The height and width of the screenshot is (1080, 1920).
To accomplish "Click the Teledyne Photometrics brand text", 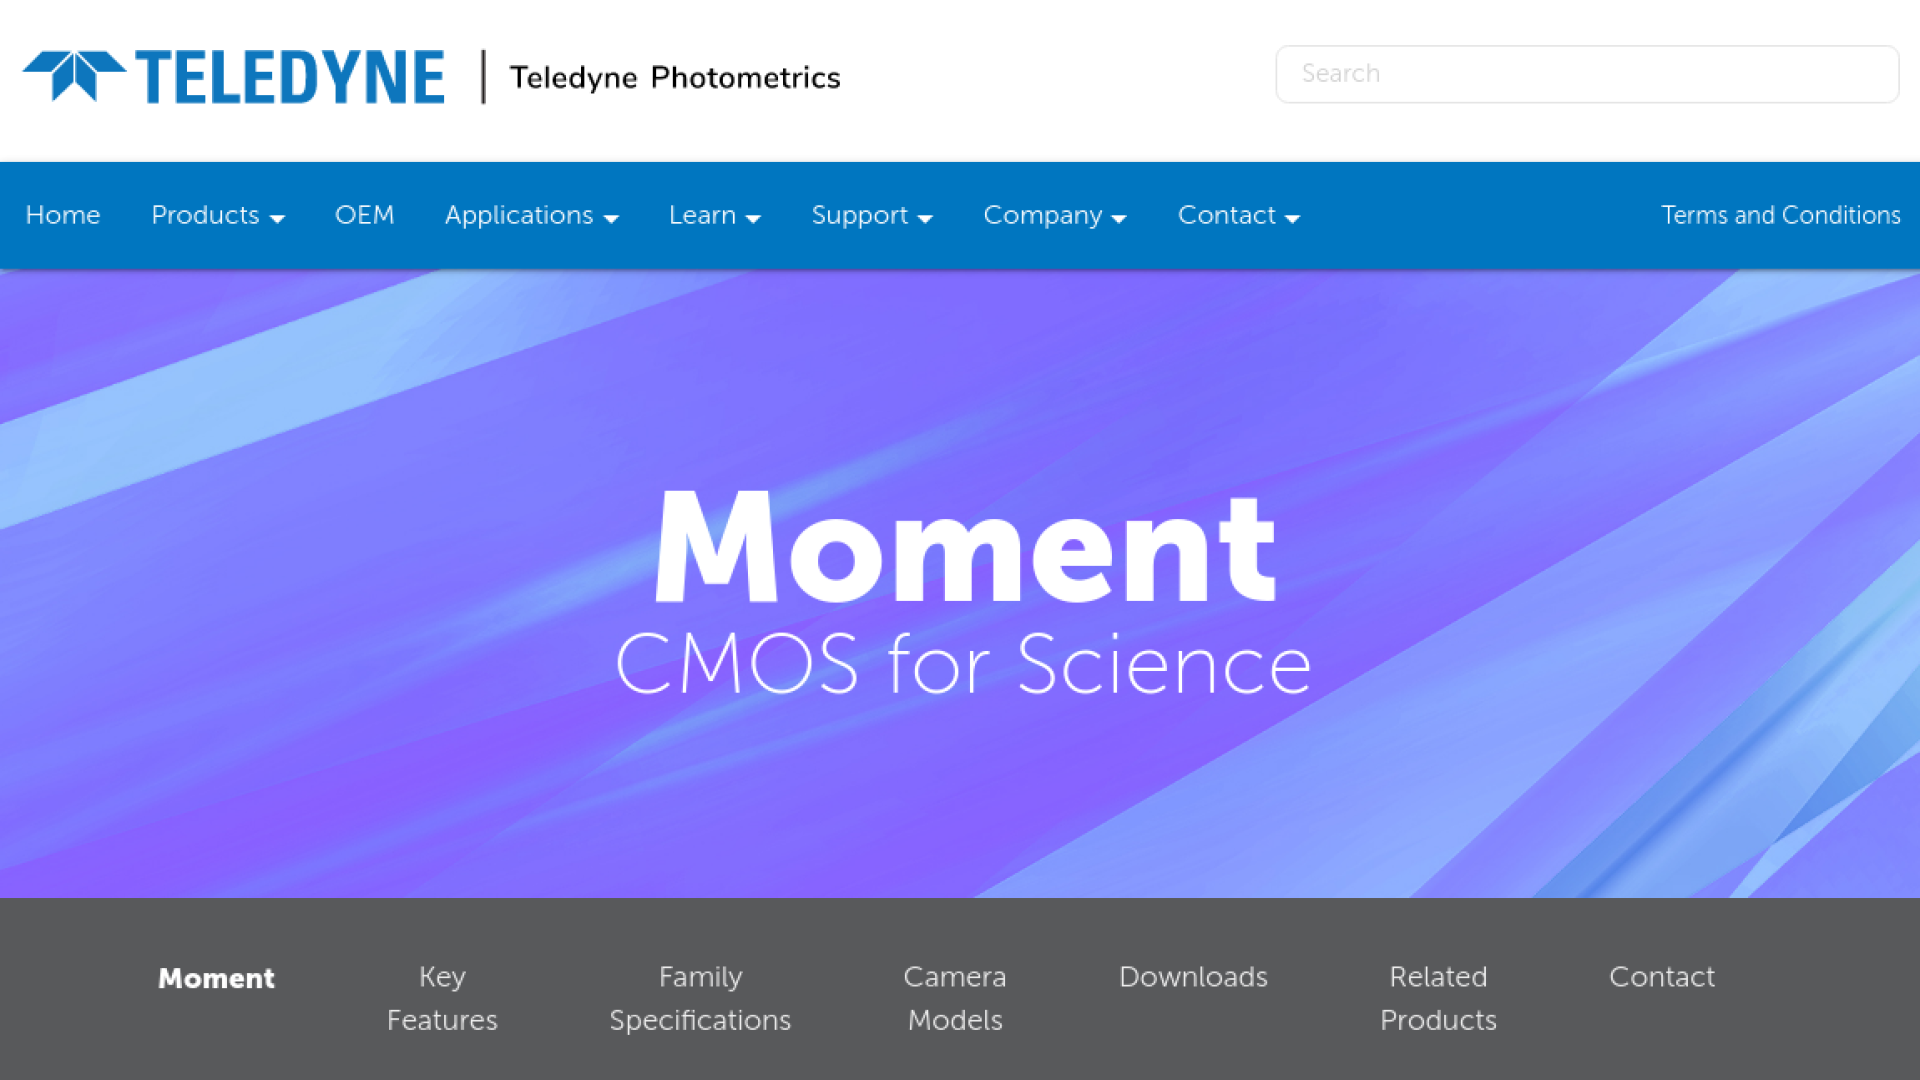I will [674, 77].
